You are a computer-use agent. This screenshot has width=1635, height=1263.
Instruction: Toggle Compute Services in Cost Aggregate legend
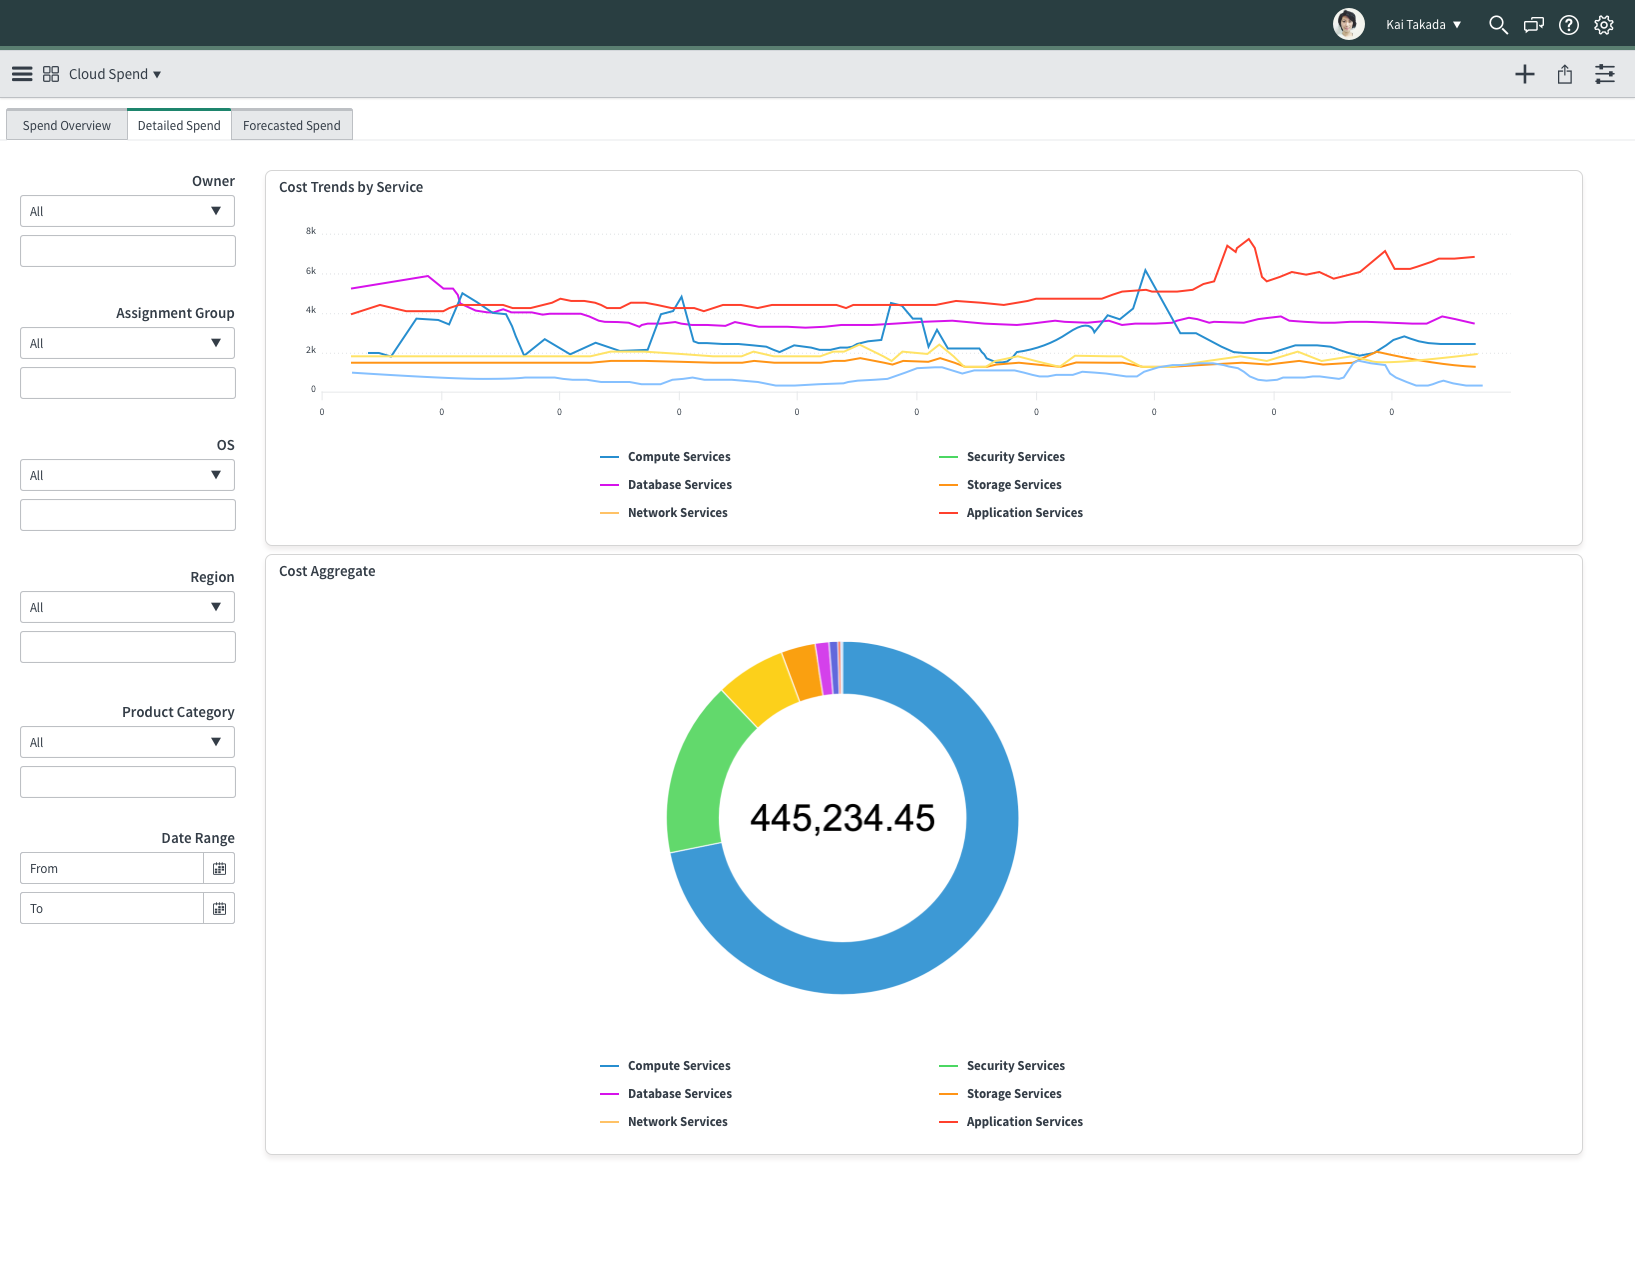coord(665,1066)
